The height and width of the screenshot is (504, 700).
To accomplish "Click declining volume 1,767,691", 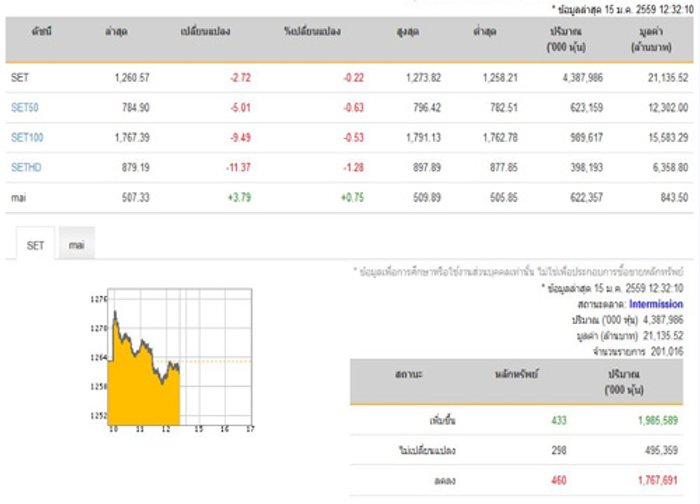I will (x=658, y=480).
